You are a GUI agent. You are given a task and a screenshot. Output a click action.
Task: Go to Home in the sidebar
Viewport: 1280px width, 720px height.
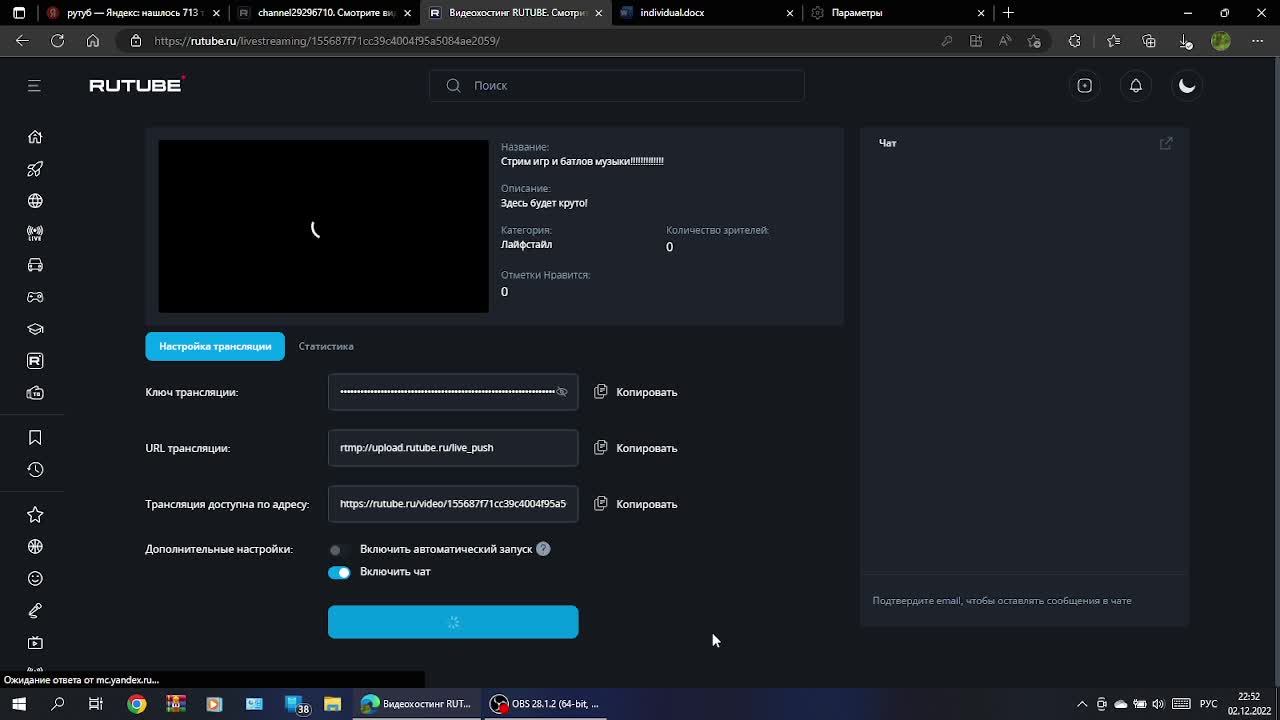coord(35,137)
